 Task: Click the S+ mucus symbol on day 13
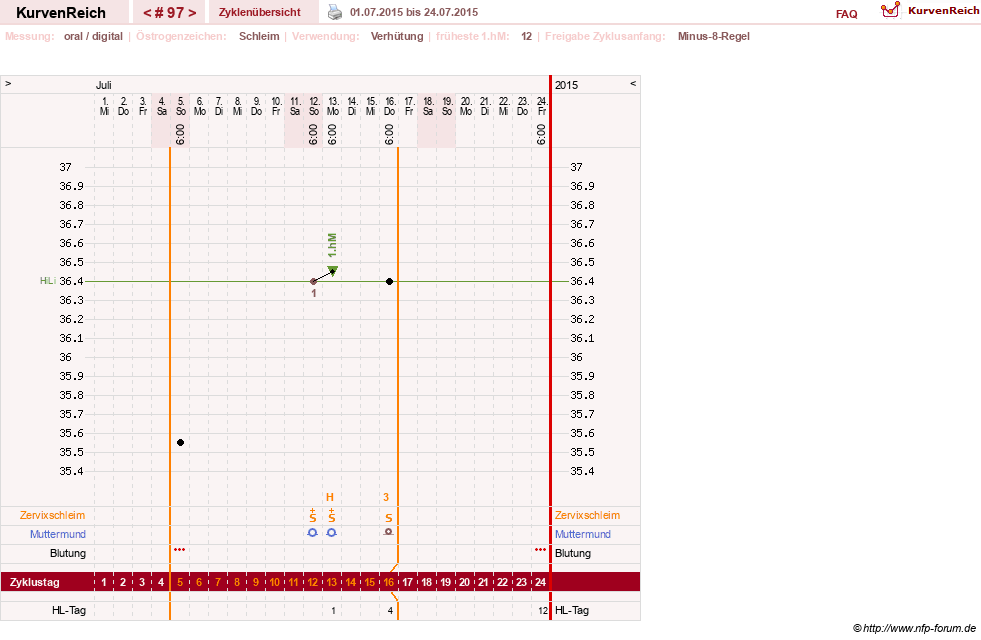pos(332,516)
